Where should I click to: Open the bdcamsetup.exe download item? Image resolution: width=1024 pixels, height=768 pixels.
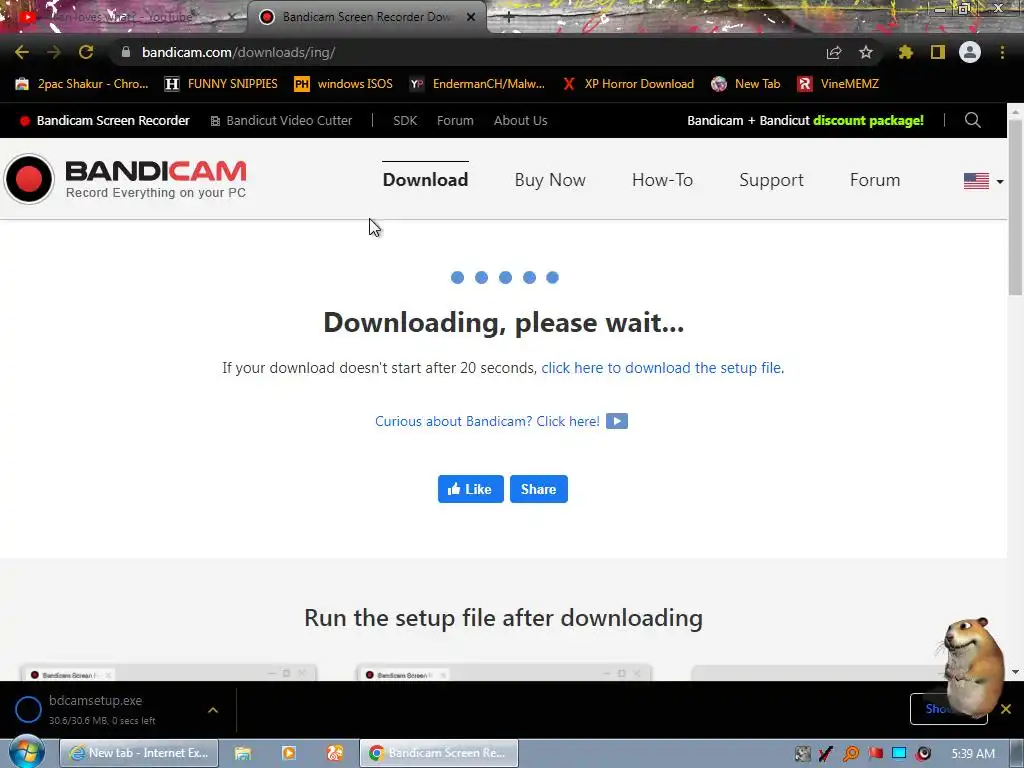[104, 710]
